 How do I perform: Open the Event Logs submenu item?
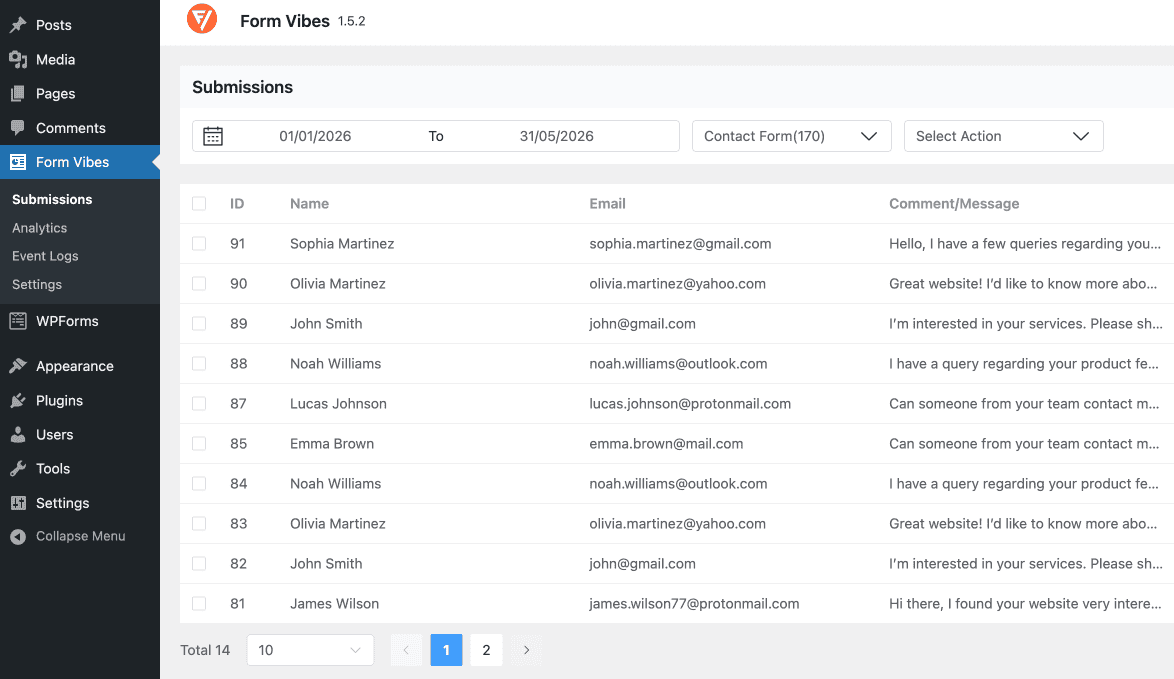click(45, 256)
